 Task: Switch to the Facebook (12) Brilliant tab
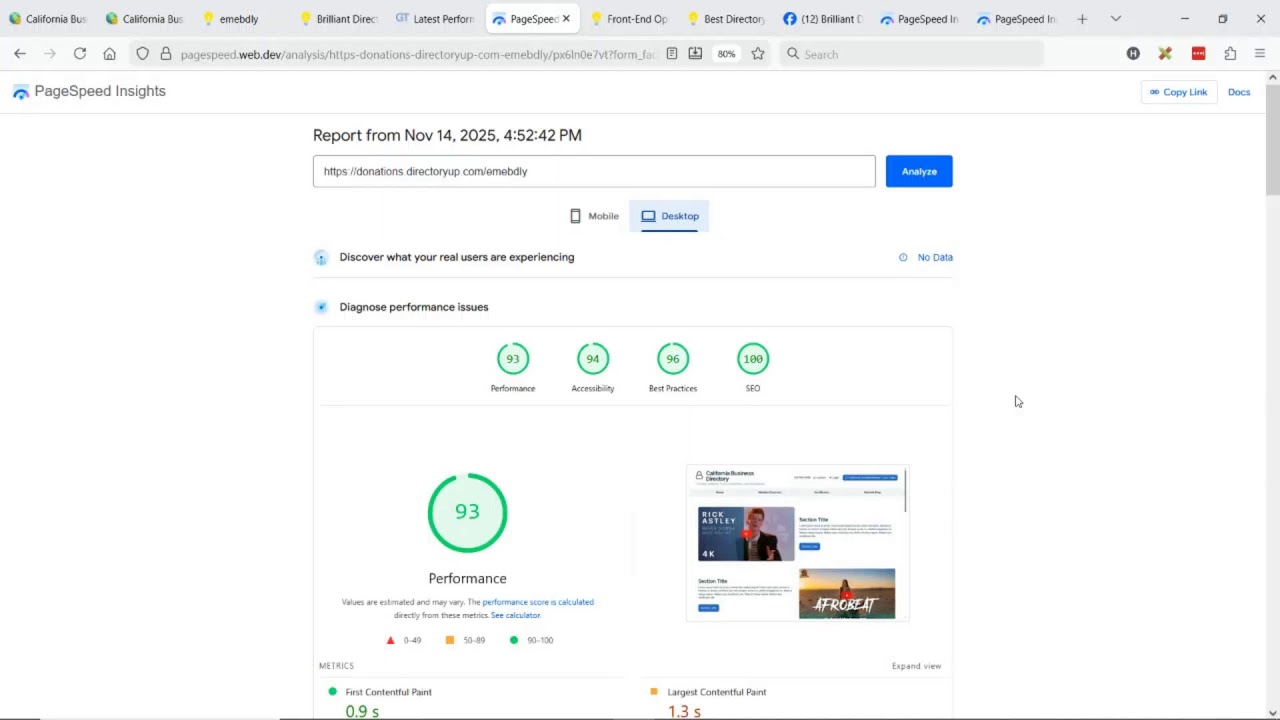(x=823, y=19)
